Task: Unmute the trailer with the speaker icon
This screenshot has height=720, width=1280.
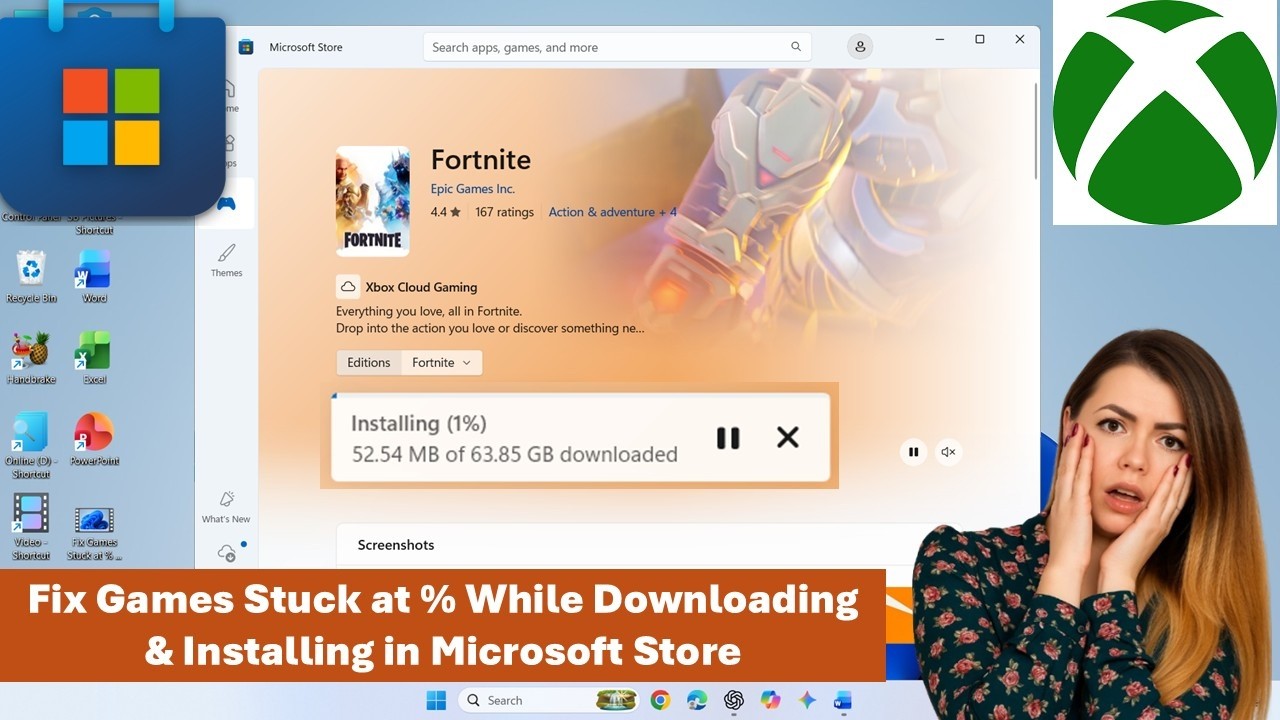Action: (948, 452)
